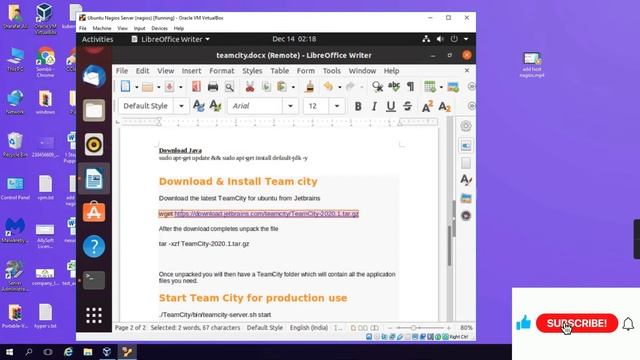Viewport: 640px width, 360px height.
Task: Adjust the zoom slider handle in status bar
Action: (x=413, y=328)
